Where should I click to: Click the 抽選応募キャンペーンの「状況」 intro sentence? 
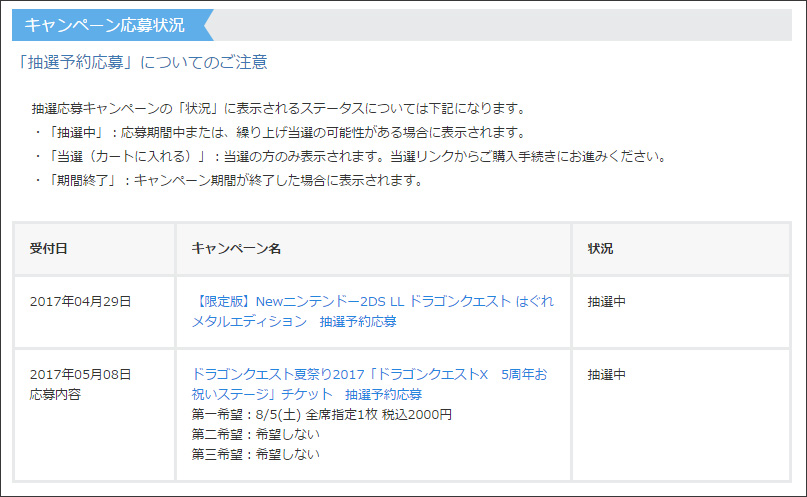point(279,109)
